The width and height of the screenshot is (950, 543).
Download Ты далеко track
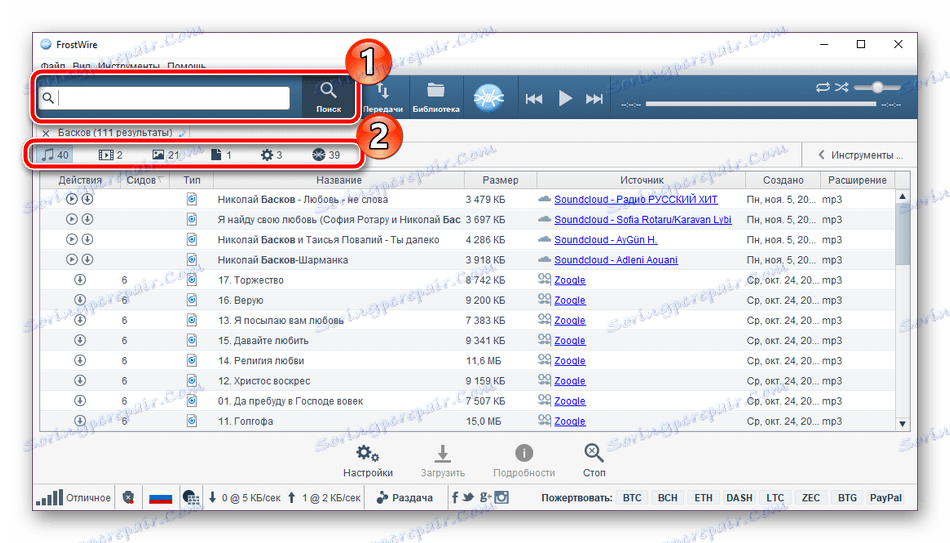click(x=87, y=239)
